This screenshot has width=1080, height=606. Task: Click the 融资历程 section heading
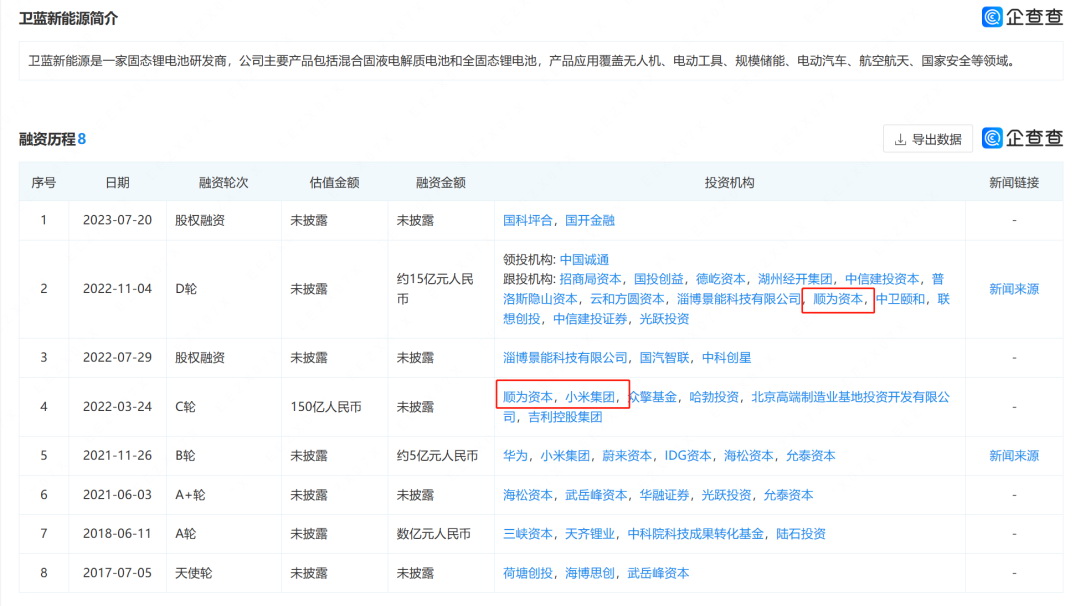(47, 139)
